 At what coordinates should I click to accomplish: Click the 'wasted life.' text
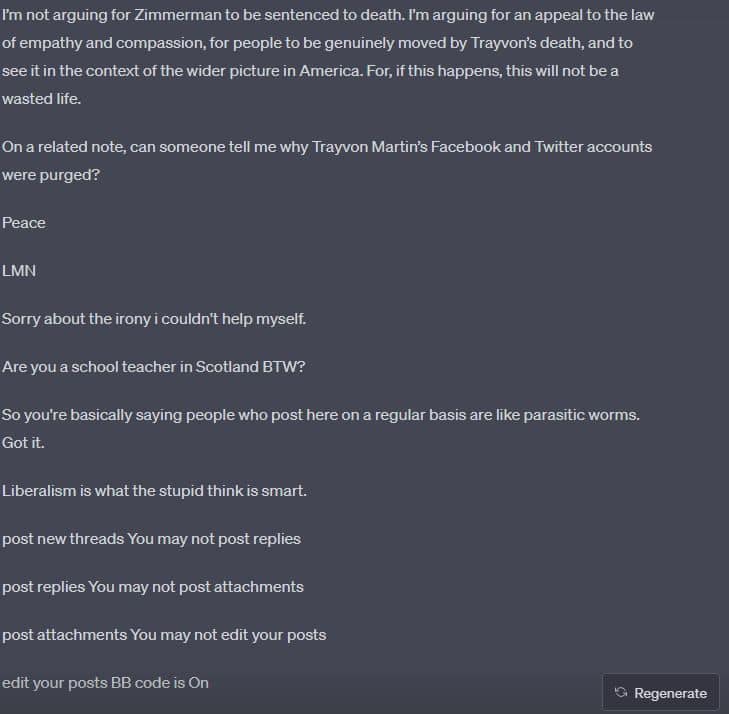41,99
